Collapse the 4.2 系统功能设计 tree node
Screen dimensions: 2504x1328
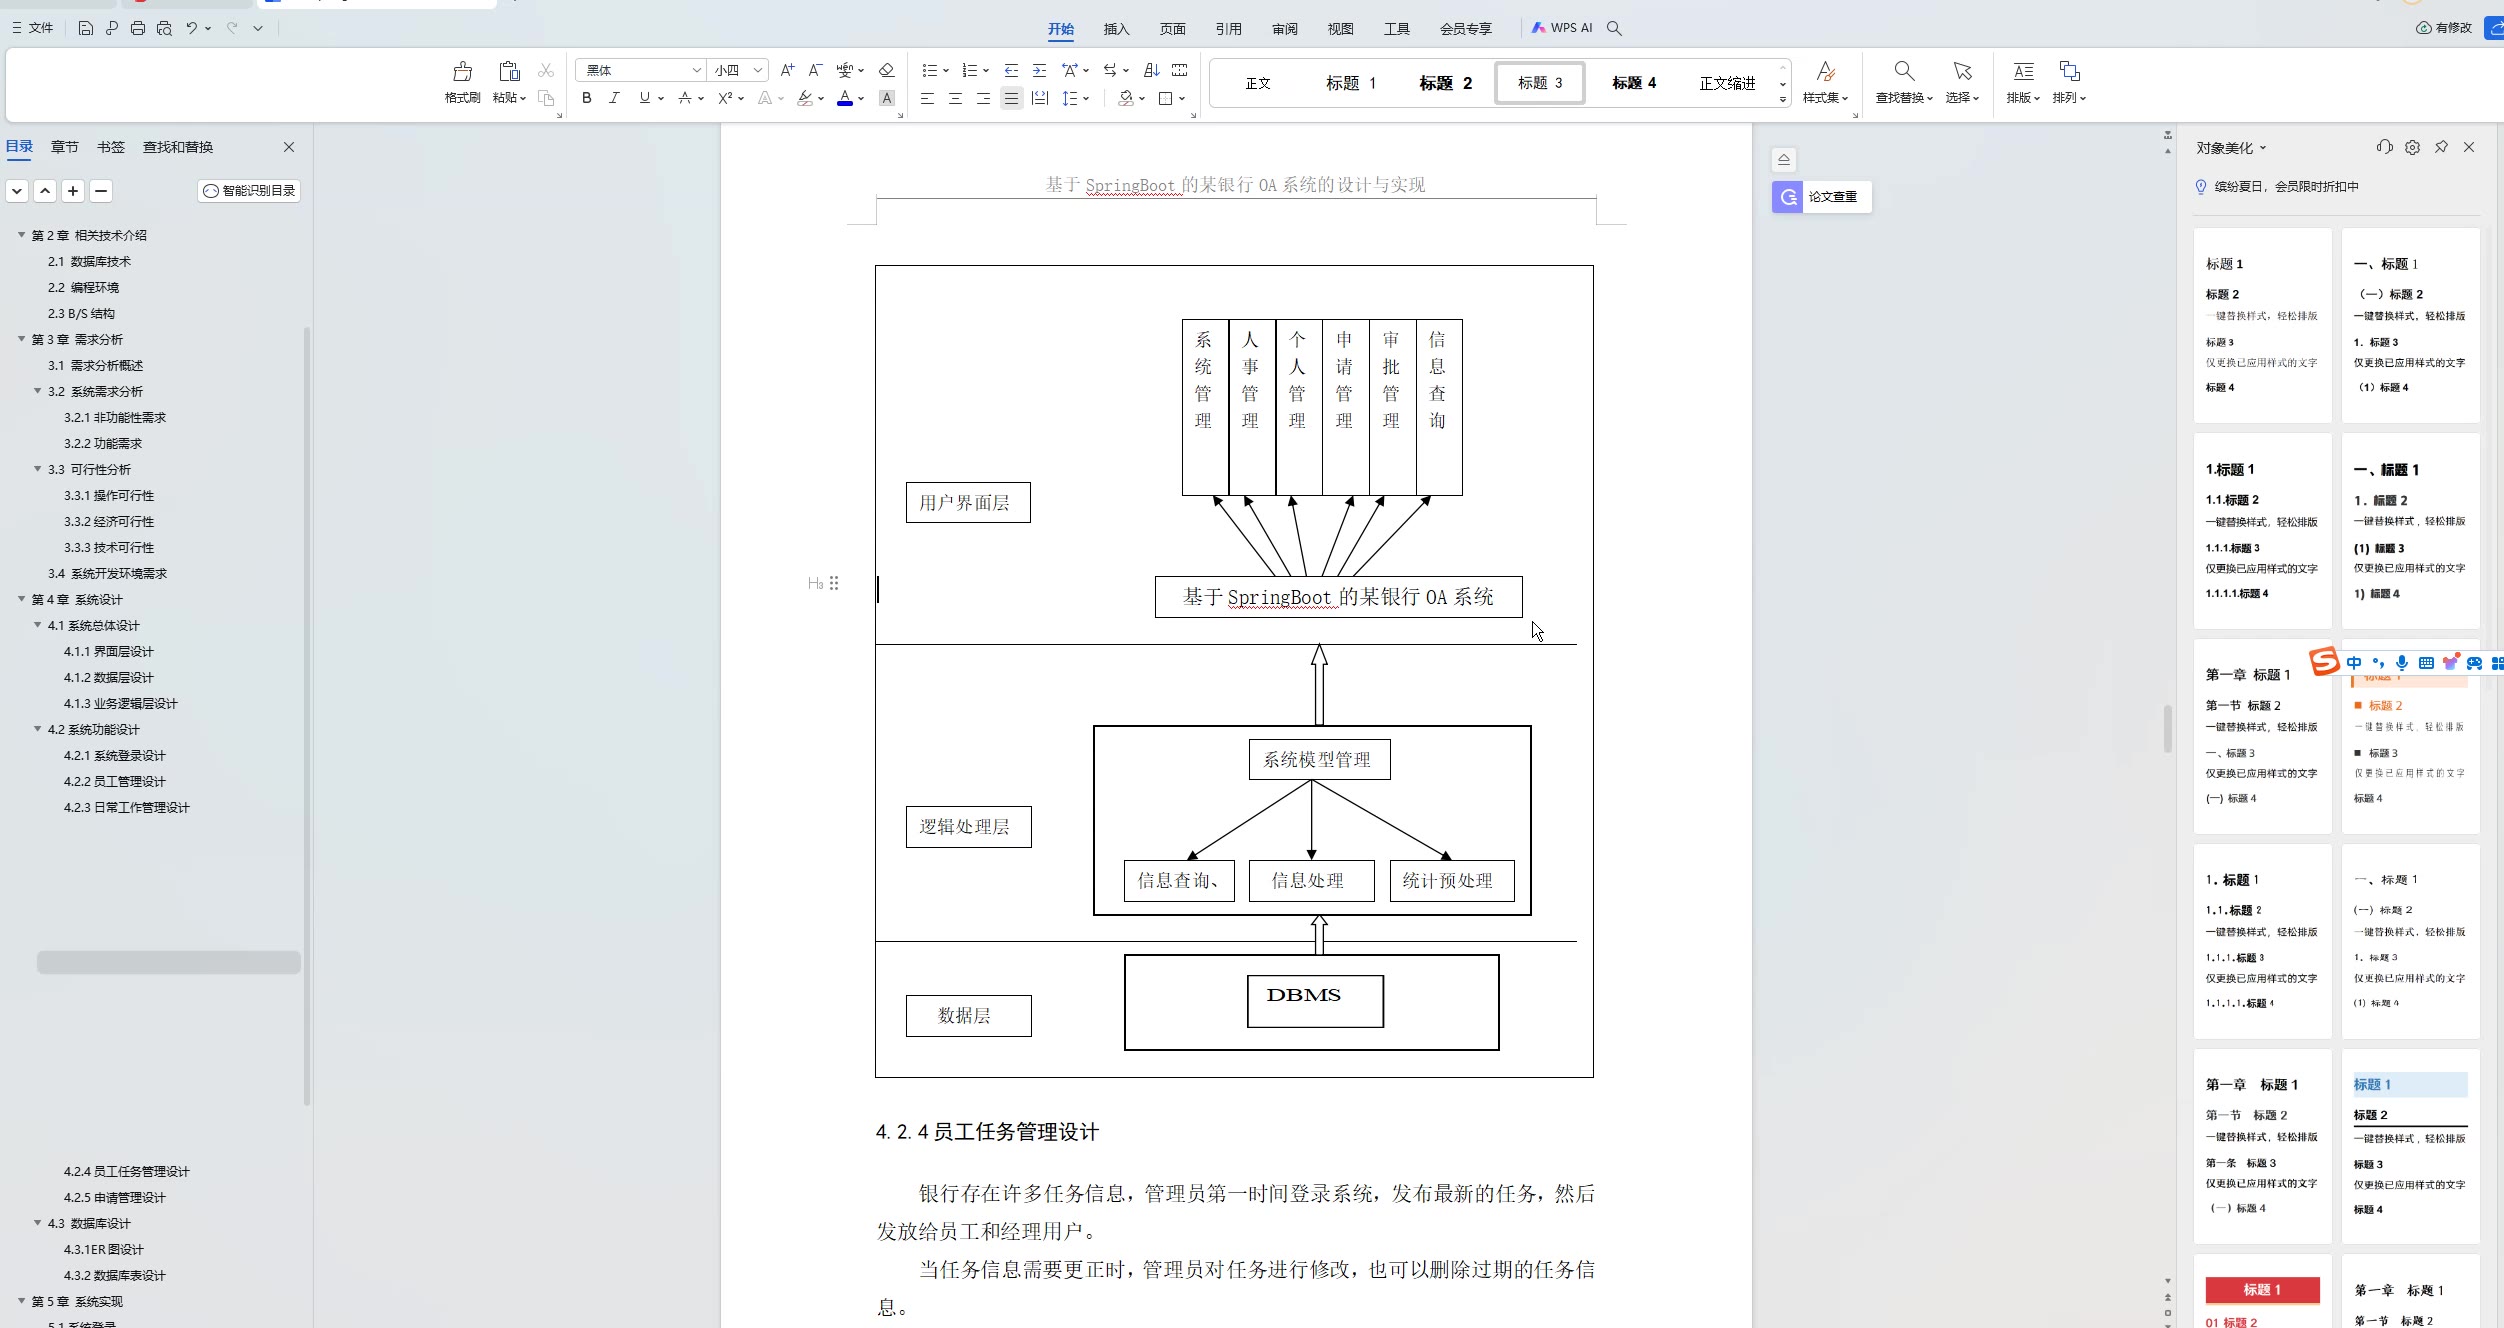[x=38, y=729]
